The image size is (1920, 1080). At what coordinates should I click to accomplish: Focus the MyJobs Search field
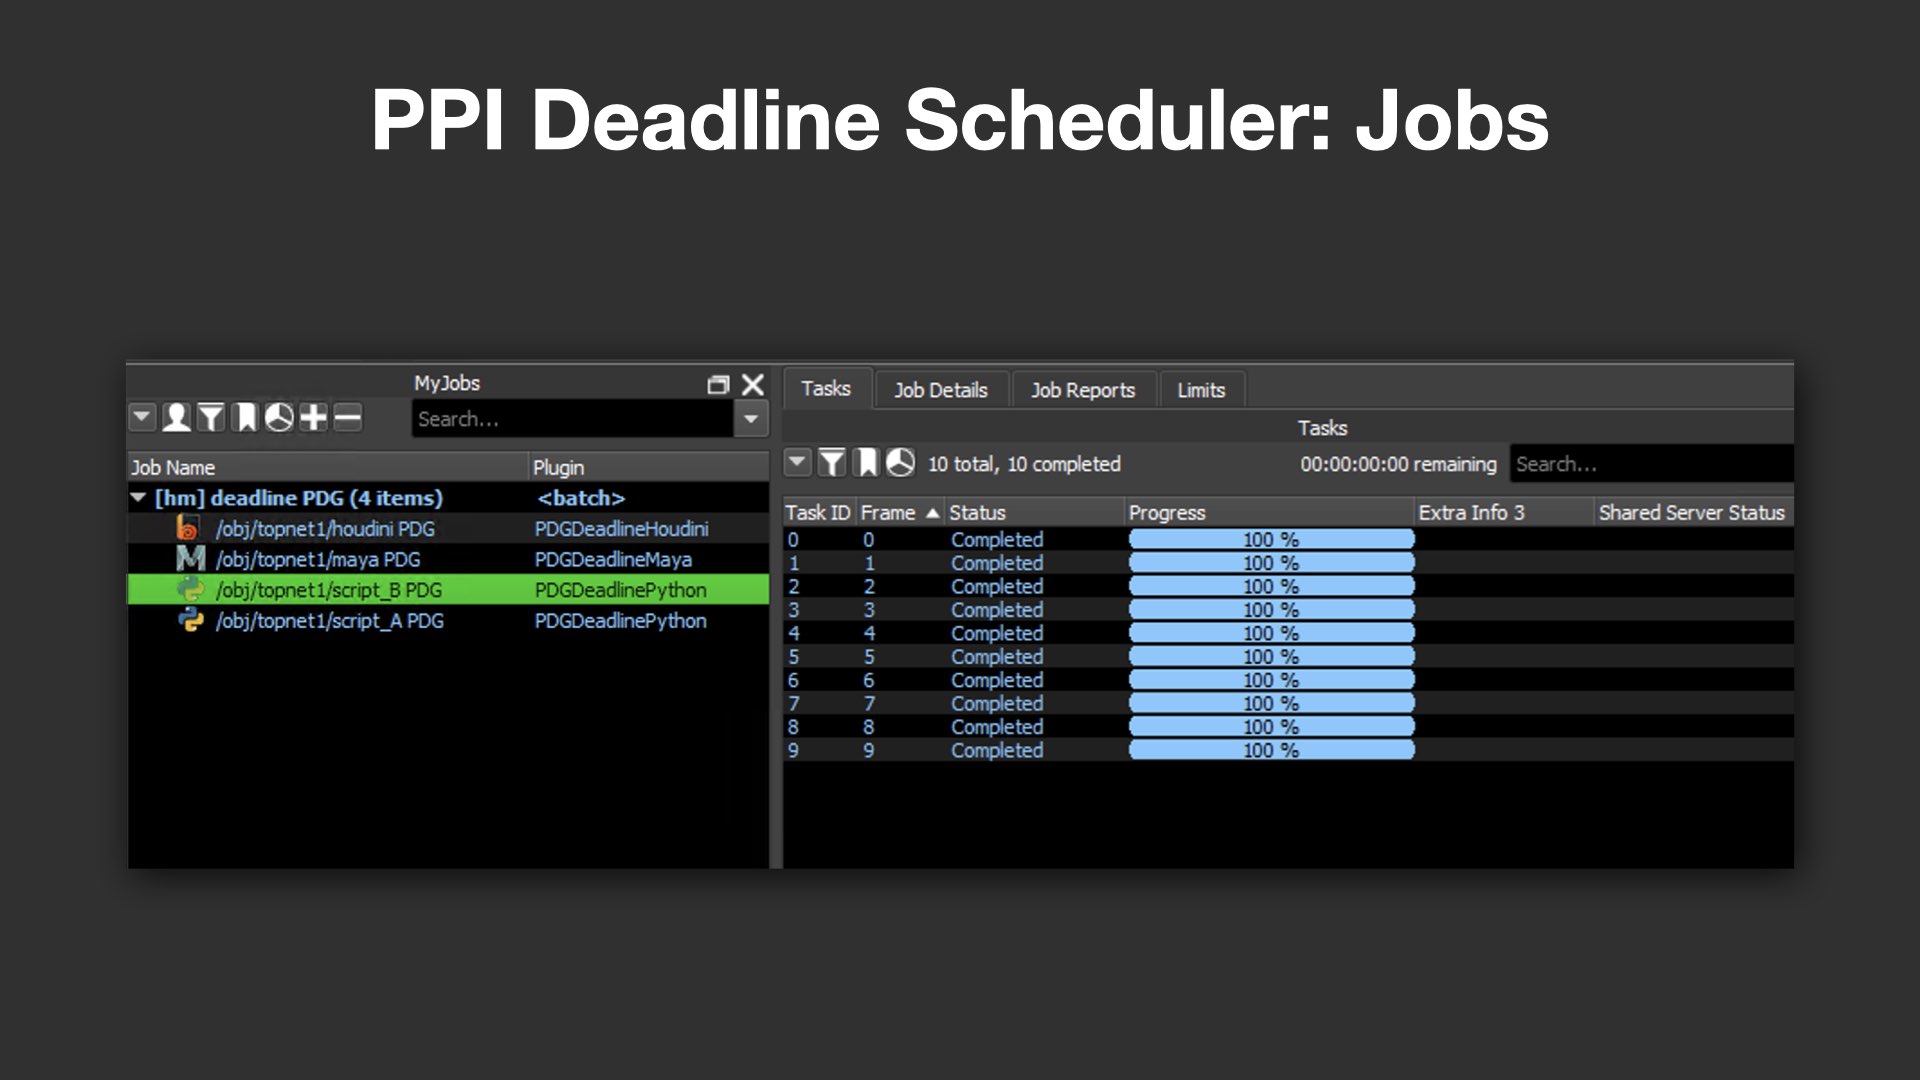573,419
